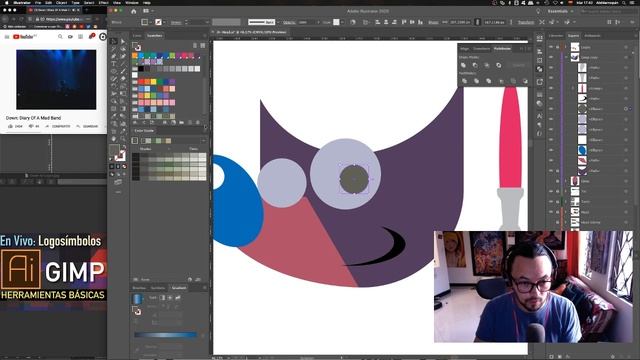Select the Hand tool
The width and height of the screenshot is (640, 360).
114,139
